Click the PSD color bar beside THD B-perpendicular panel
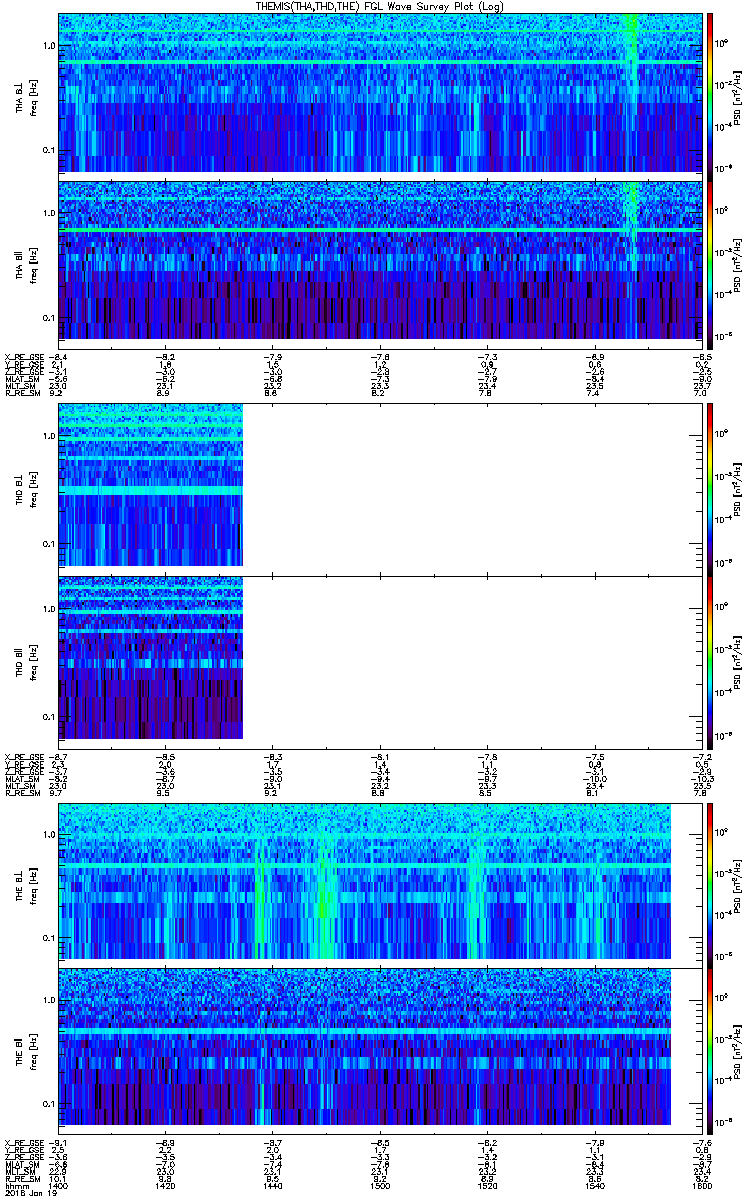 pyautogui.click(x=710, y=489)
